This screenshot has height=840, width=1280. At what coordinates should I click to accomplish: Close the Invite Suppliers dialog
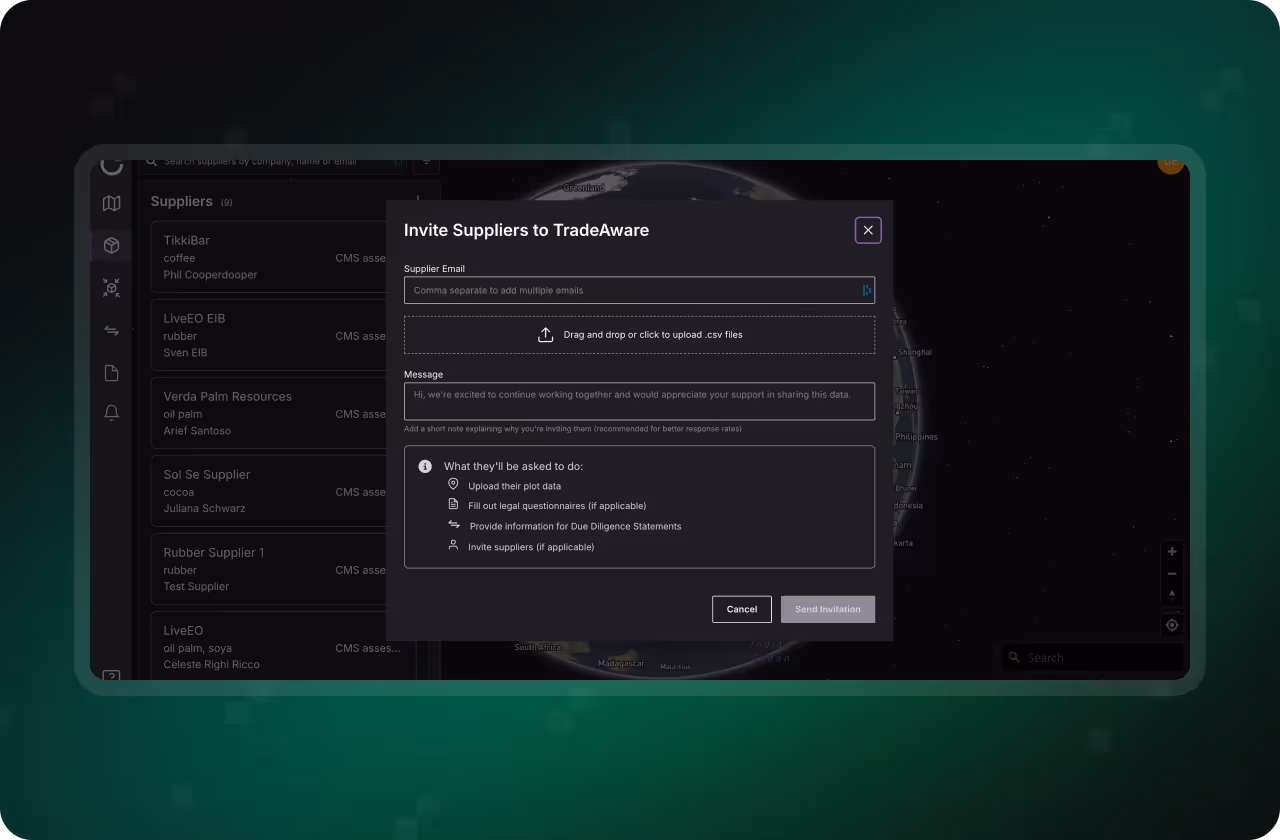pyautogui.click(x=868, y=230)
